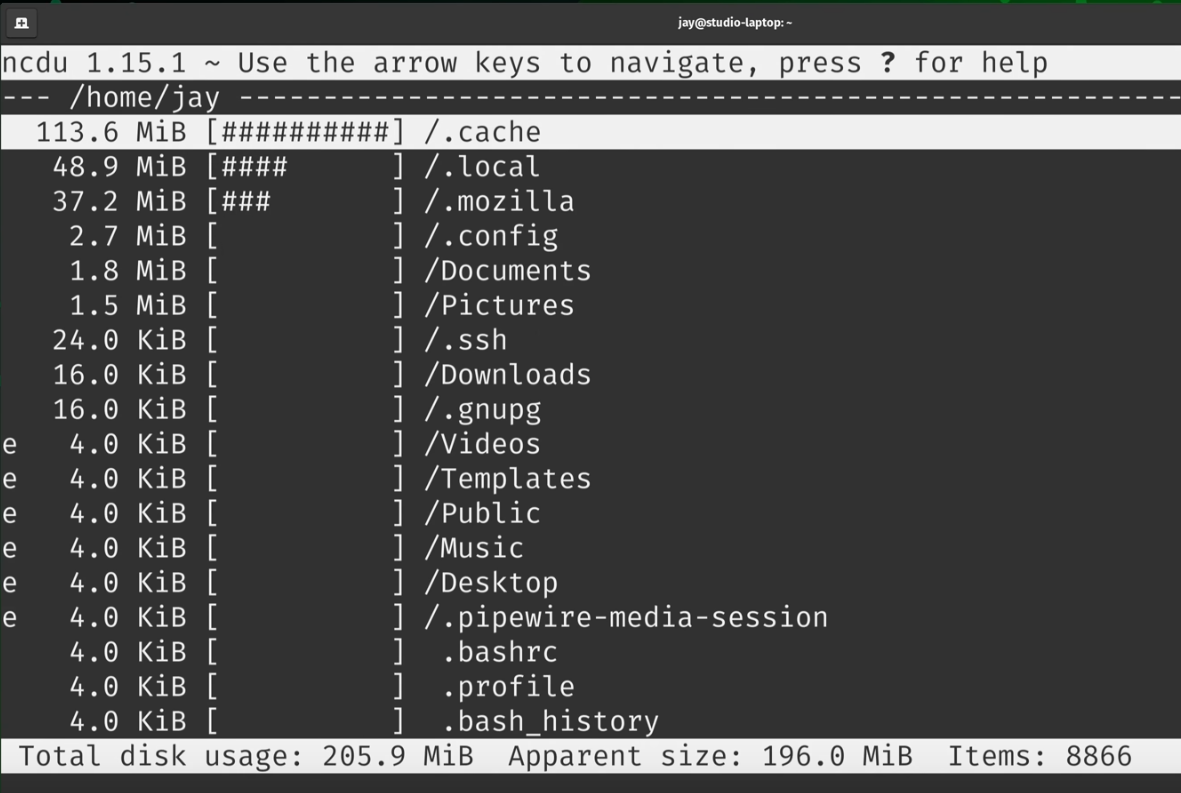Select the /Music directory entry

474,548
